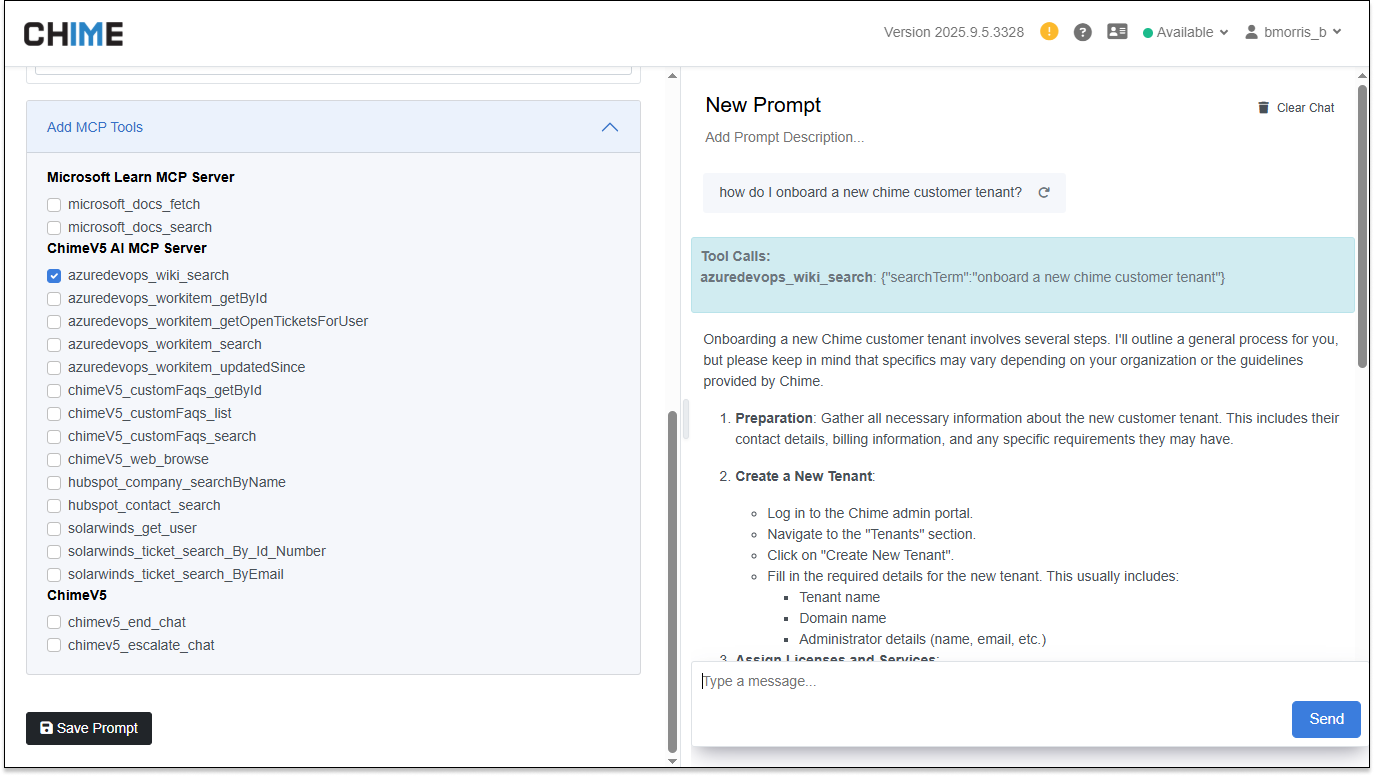Collapse the Add MCP Tools section chevron

pos(609,127)
